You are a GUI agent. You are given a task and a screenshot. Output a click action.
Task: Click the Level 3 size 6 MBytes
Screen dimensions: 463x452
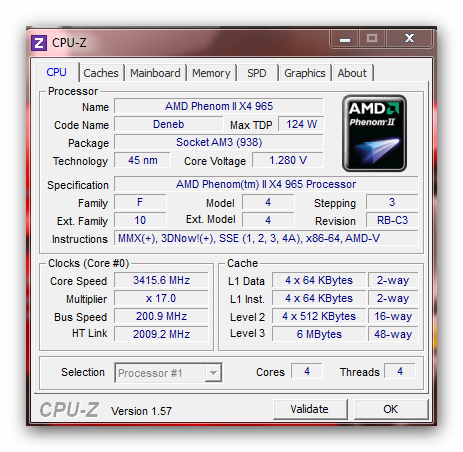tap(319, 334)
